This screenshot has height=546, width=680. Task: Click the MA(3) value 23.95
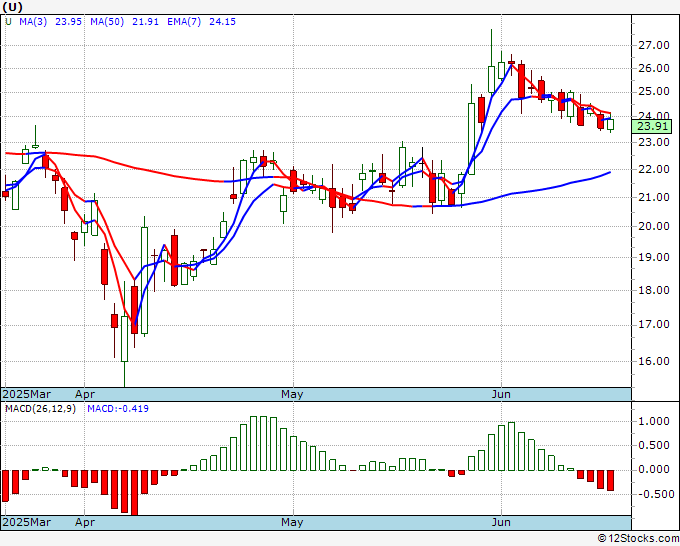coord(68,22)
